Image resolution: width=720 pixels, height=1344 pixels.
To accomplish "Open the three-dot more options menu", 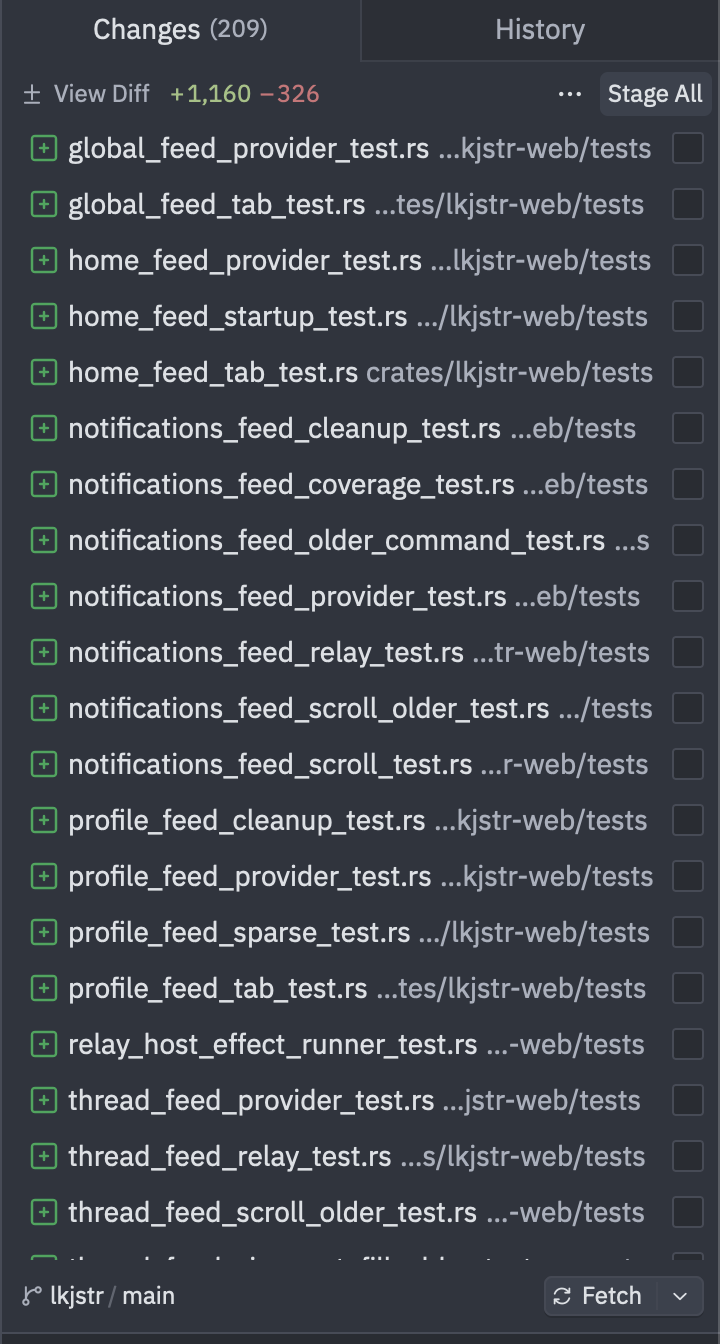I will pos(570,94).
